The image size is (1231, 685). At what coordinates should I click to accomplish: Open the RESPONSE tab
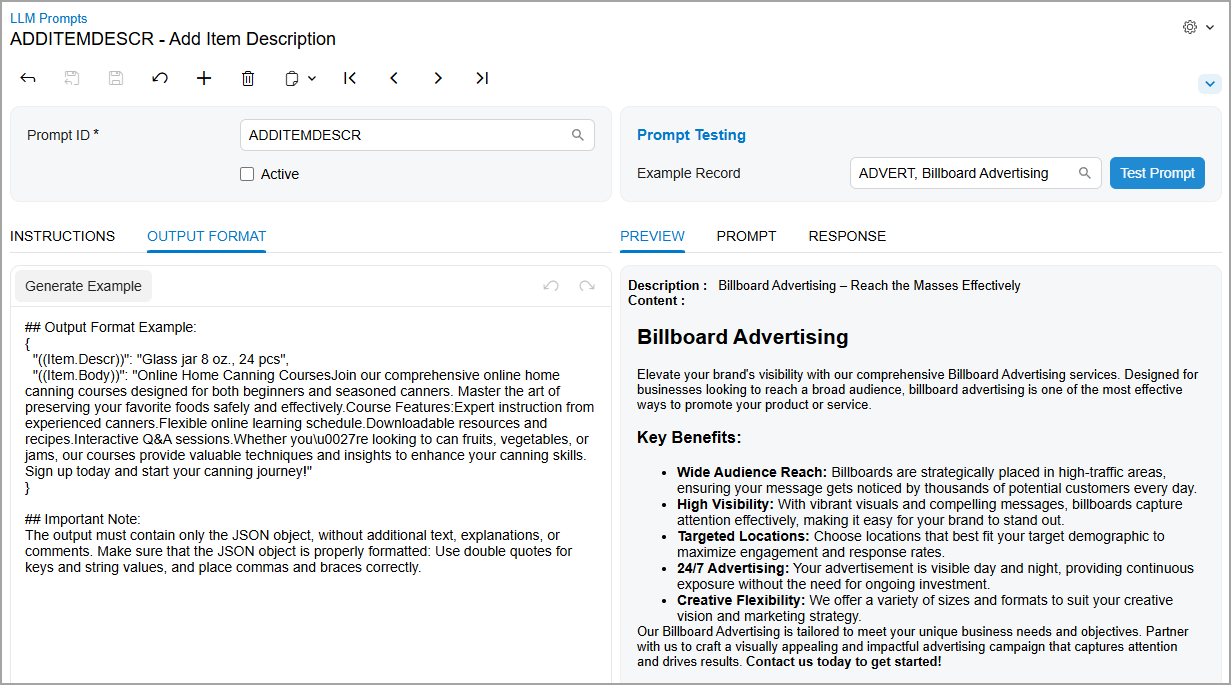(847, 236)
